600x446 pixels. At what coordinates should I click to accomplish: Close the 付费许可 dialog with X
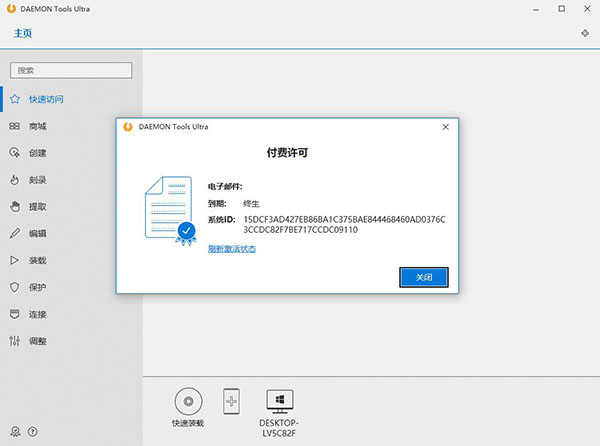(x=445, y=127)
